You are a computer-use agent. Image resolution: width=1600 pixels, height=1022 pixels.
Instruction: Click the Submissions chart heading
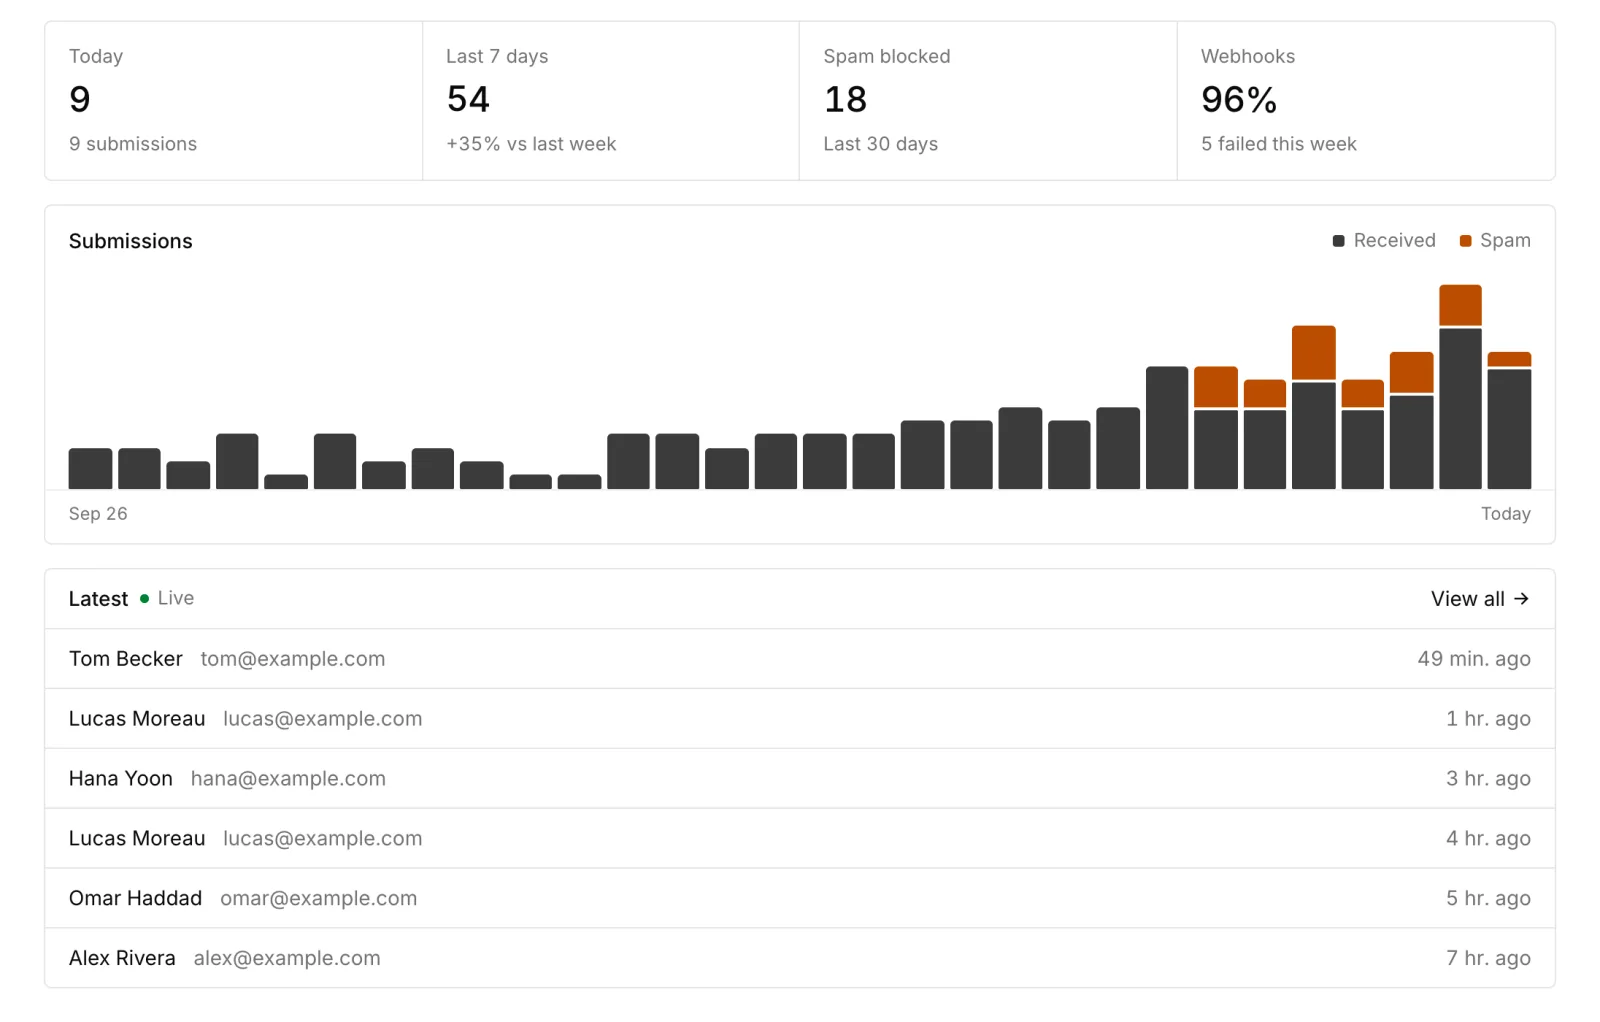click(x=131, y=241)
